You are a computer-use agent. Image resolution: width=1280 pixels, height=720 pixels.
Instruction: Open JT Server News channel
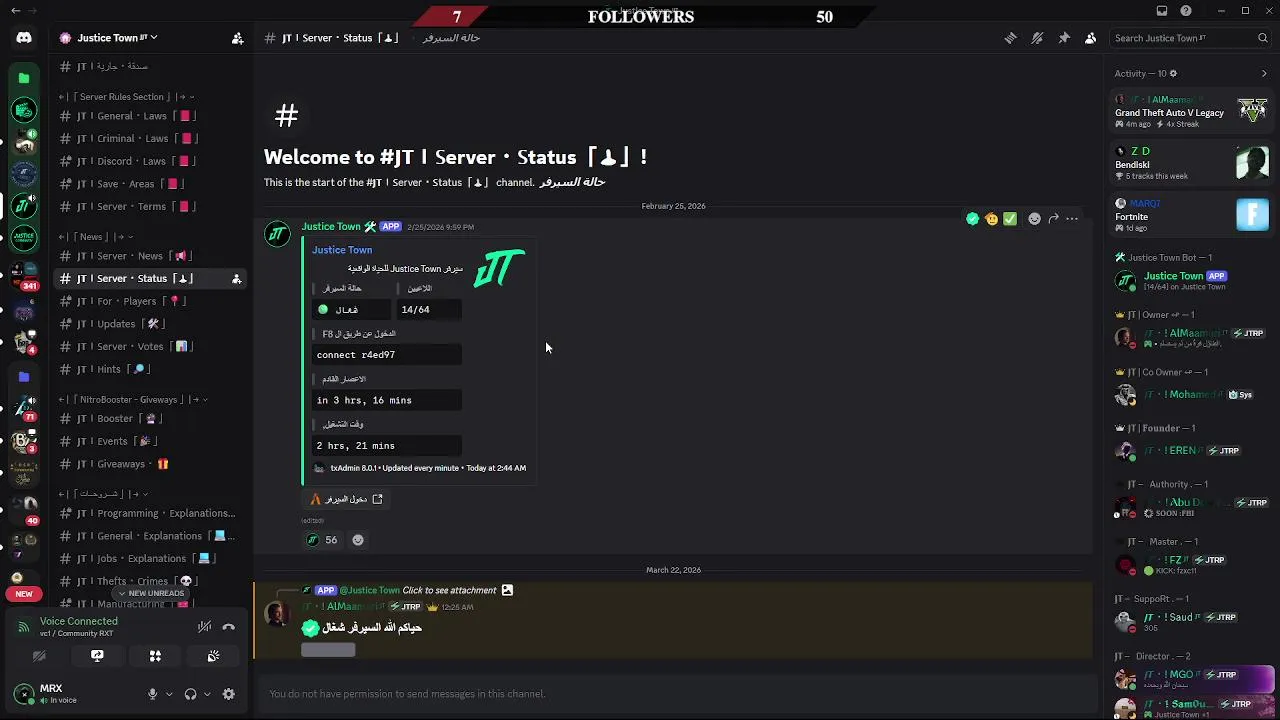coord(150,256)
